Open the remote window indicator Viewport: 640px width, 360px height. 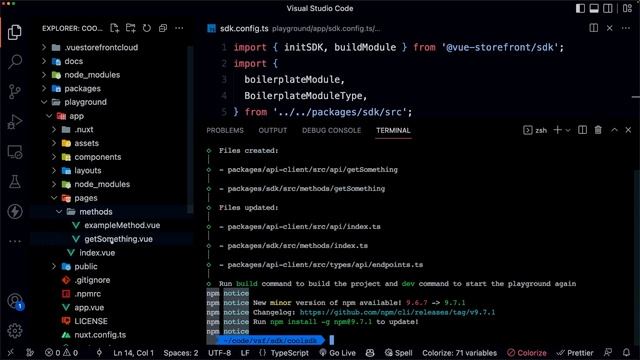tap(11, 352)
